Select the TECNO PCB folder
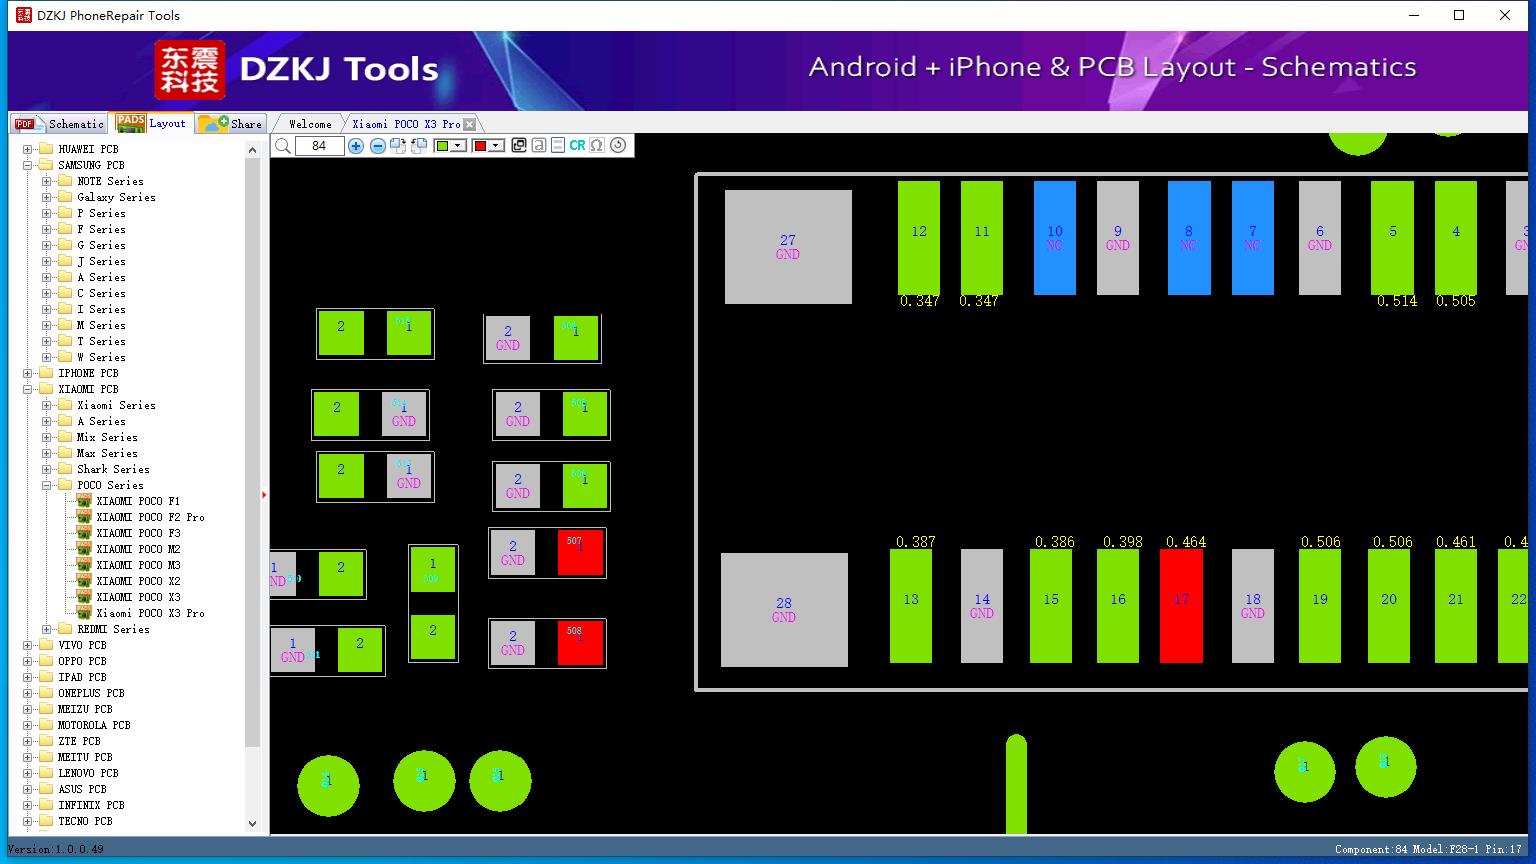The height and width of the screenshot is (864, 1536). (85, 821)
